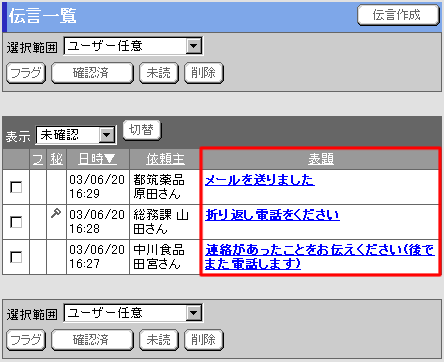Check the box for 中川食品 田宮さん row
The width and height of the screenshot is (444, 362).
[16, 257]
